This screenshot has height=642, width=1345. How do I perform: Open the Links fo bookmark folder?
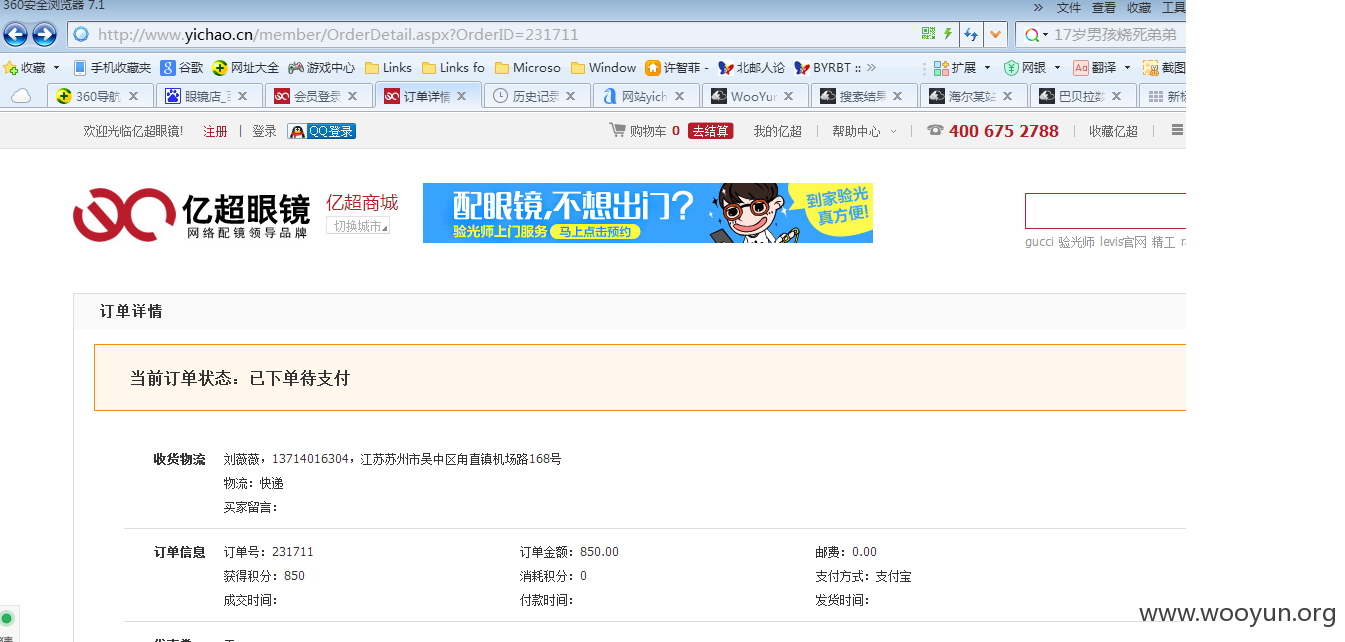(453, 68)
